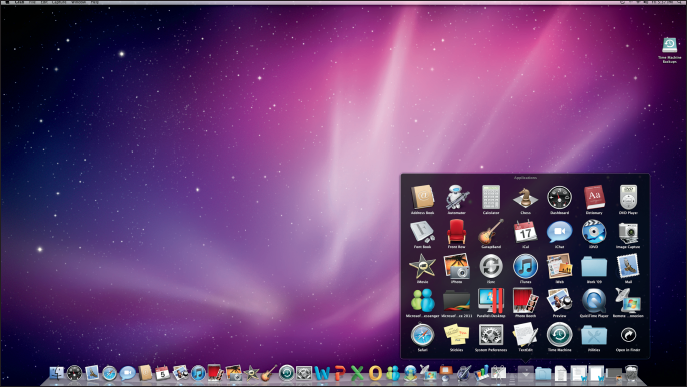The height and width of the screenshot is (387, 687).
Task: Open iCal calendar icon in the Dock
Action: point(163,373)
